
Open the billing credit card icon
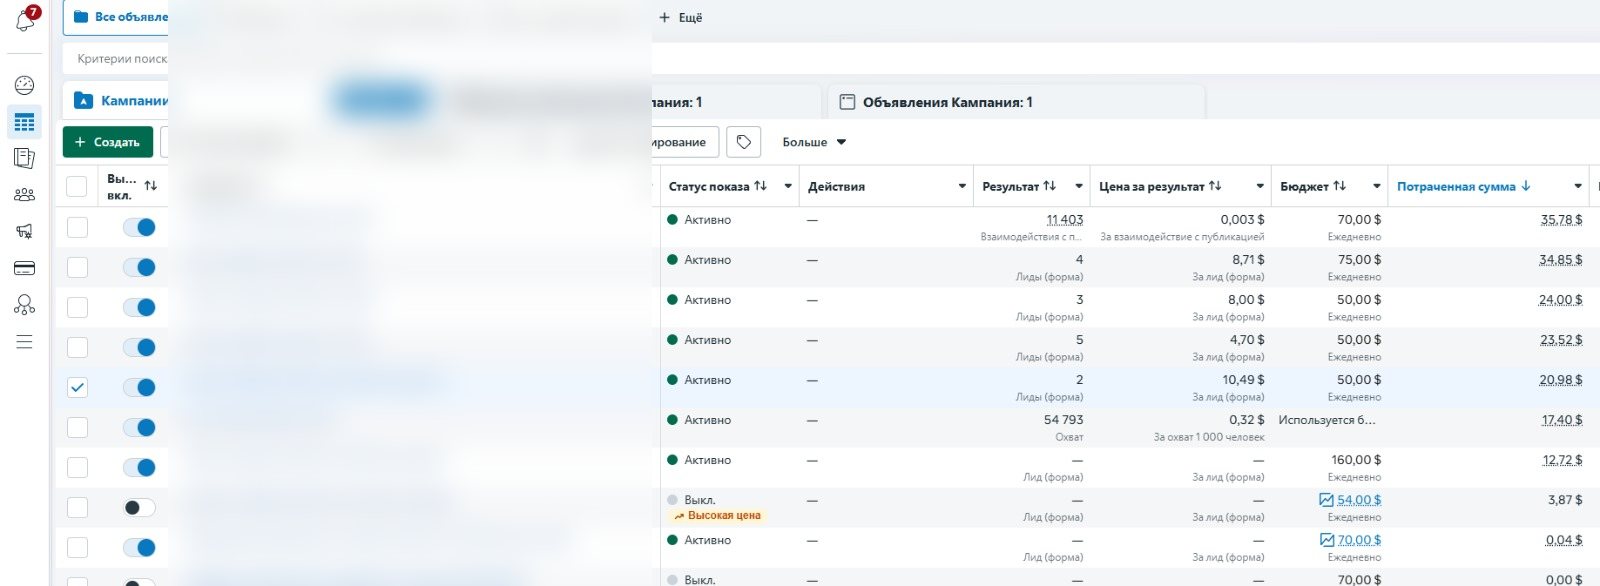tap(25, 268)
